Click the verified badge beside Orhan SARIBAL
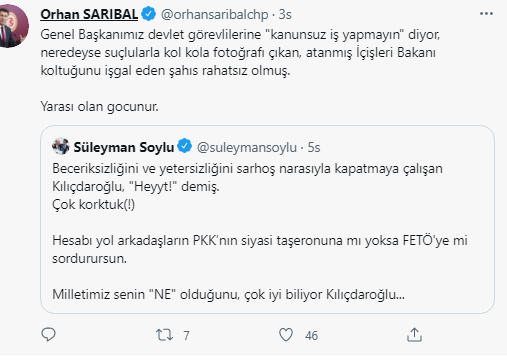Viewport: 507px width, 362px height. (x=148, y=14)
